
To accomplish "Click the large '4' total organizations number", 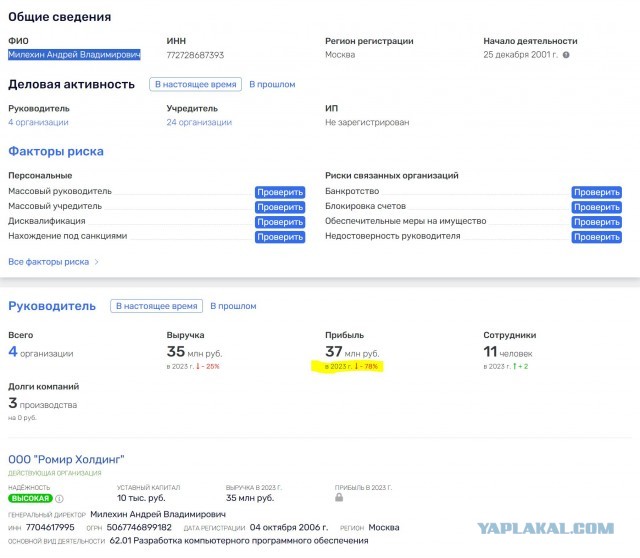I will (13, 352).
